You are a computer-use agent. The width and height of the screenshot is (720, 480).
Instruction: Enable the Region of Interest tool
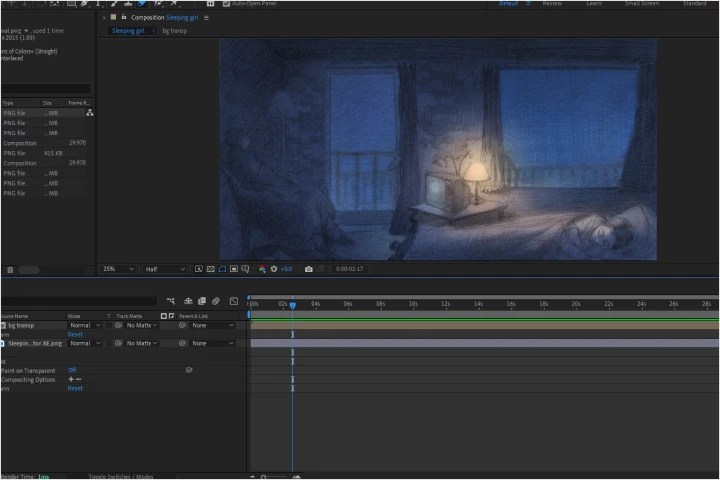(234, 269)
